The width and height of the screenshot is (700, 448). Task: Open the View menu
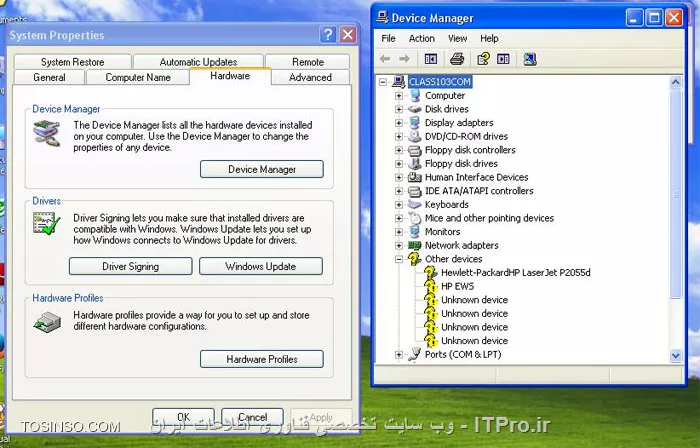coord(458,38)
